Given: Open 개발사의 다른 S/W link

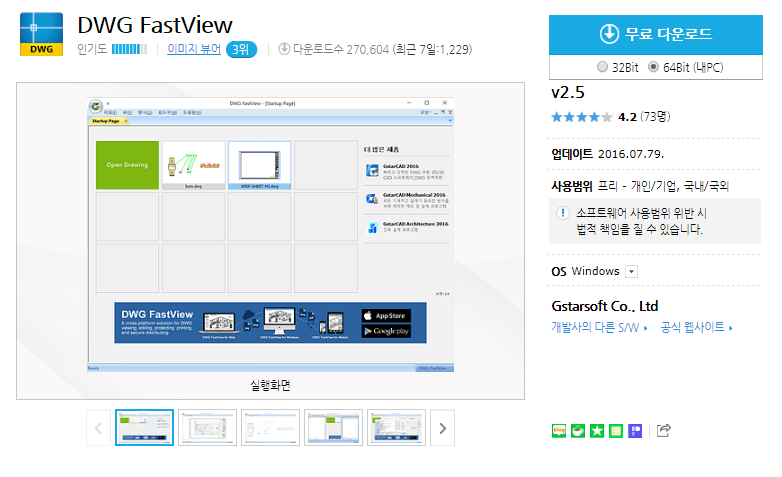Looking at the screenshot, I should coord(598,327).
